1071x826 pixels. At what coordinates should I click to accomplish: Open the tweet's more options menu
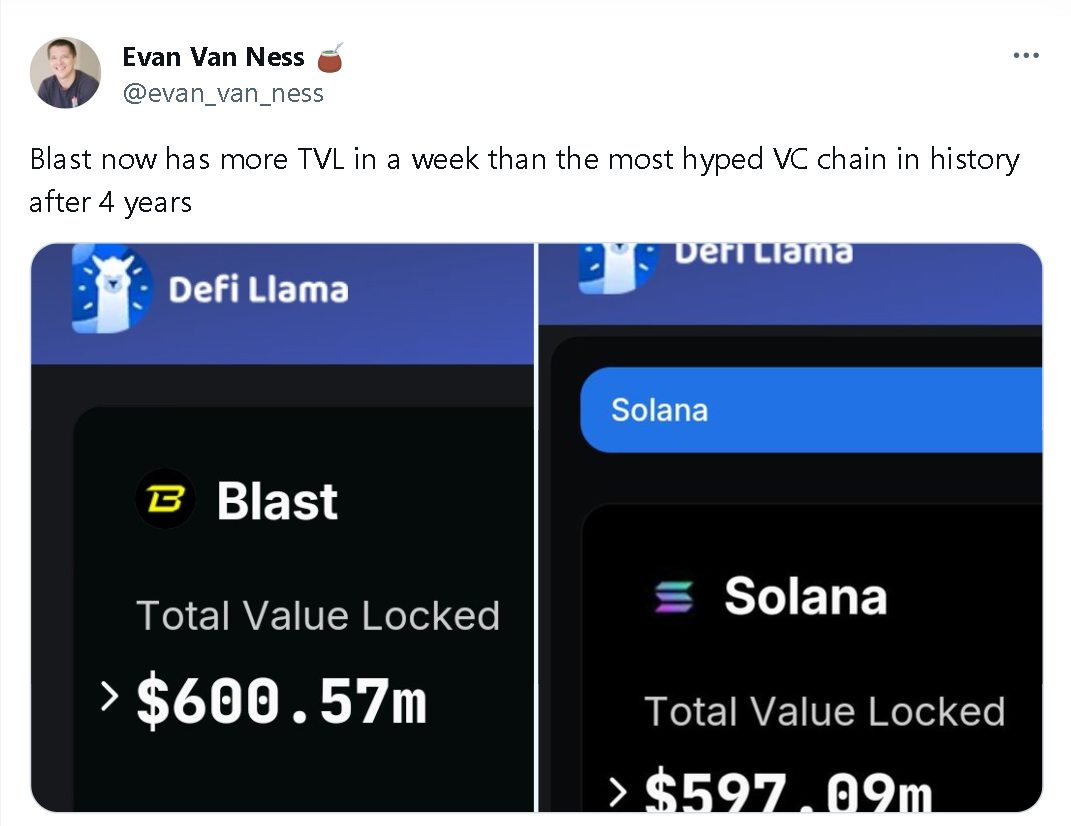click(x=1026, y=56)
